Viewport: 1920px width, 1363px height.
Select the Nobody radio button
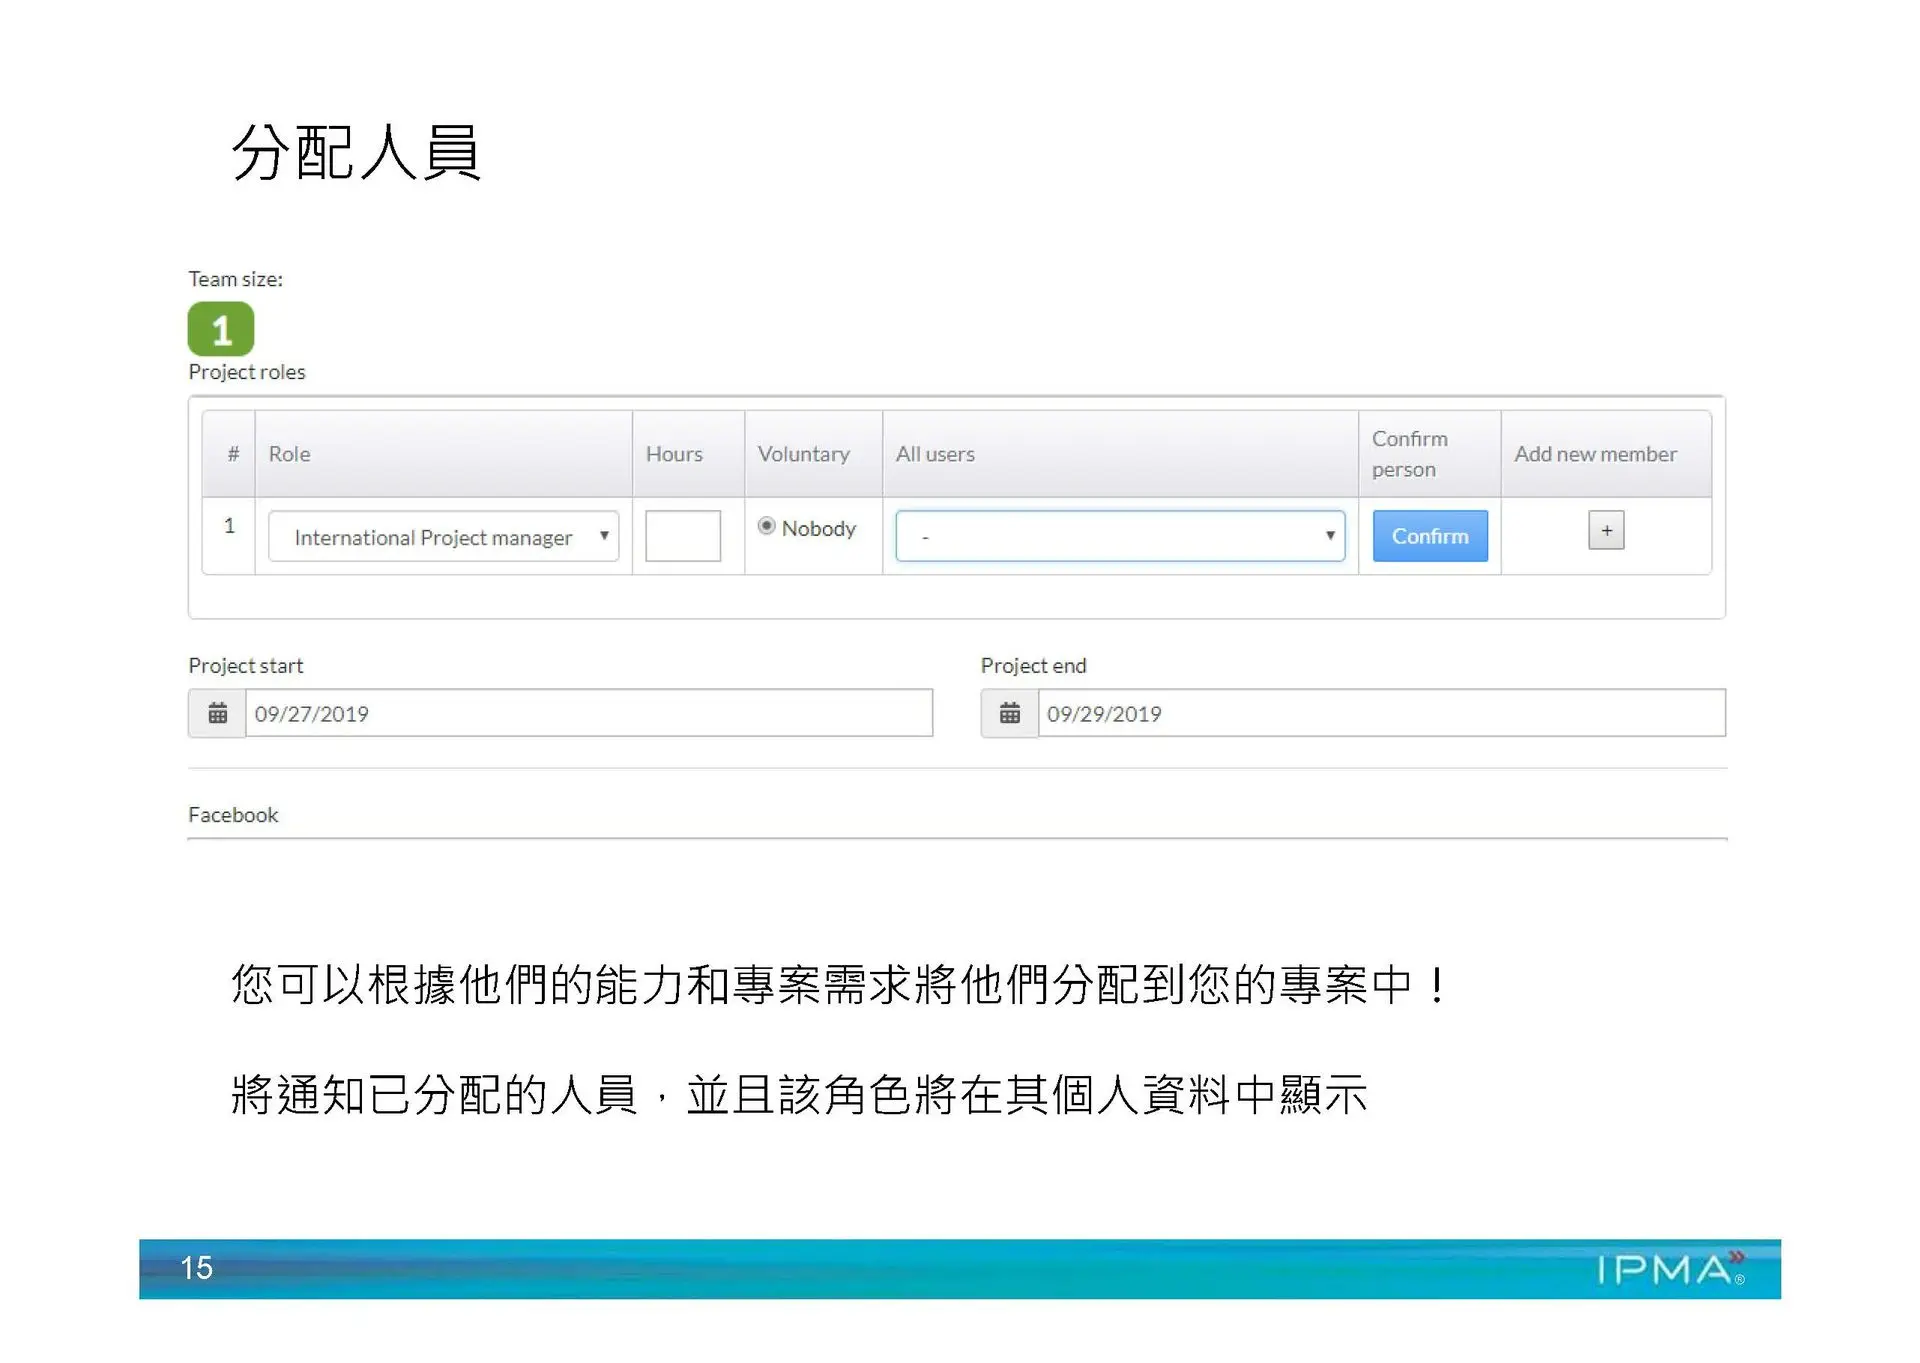767,526
